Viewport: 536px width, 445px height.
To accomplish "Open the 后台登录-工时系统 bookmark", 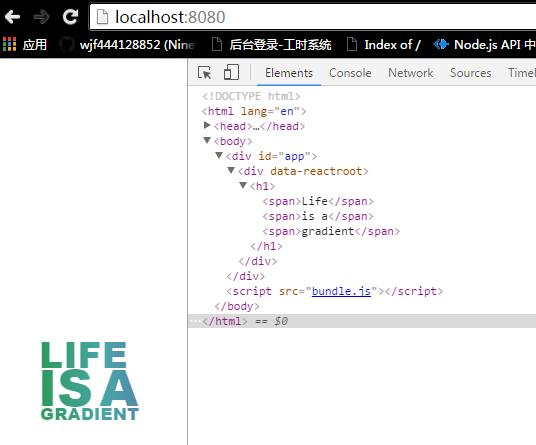I will [x=272, y=45].
